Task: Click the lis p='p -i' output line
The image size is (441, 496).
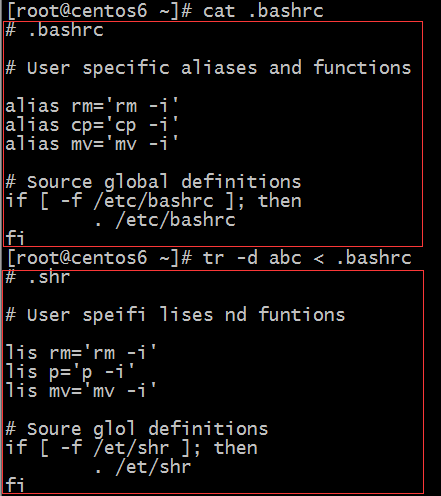Action: point(70,372)
